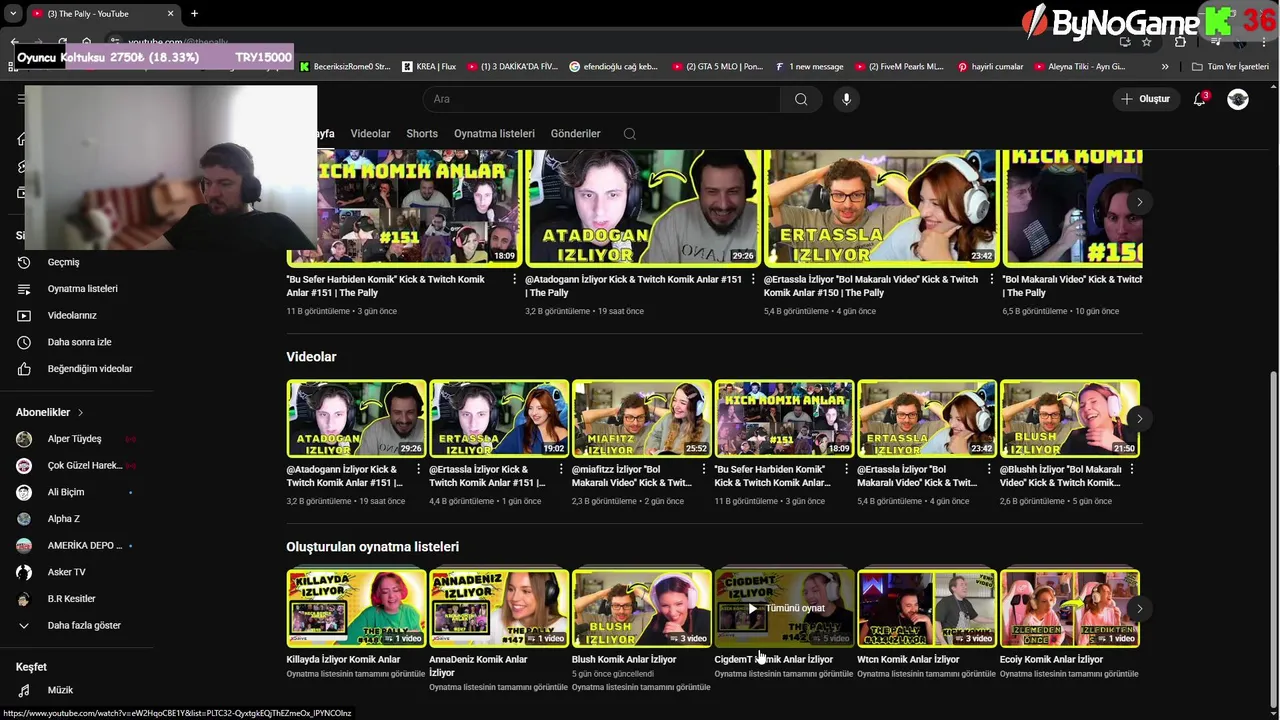Focus the Ara search field
1280x720 pixels.
pyautogui.click(x=601, y=99)
